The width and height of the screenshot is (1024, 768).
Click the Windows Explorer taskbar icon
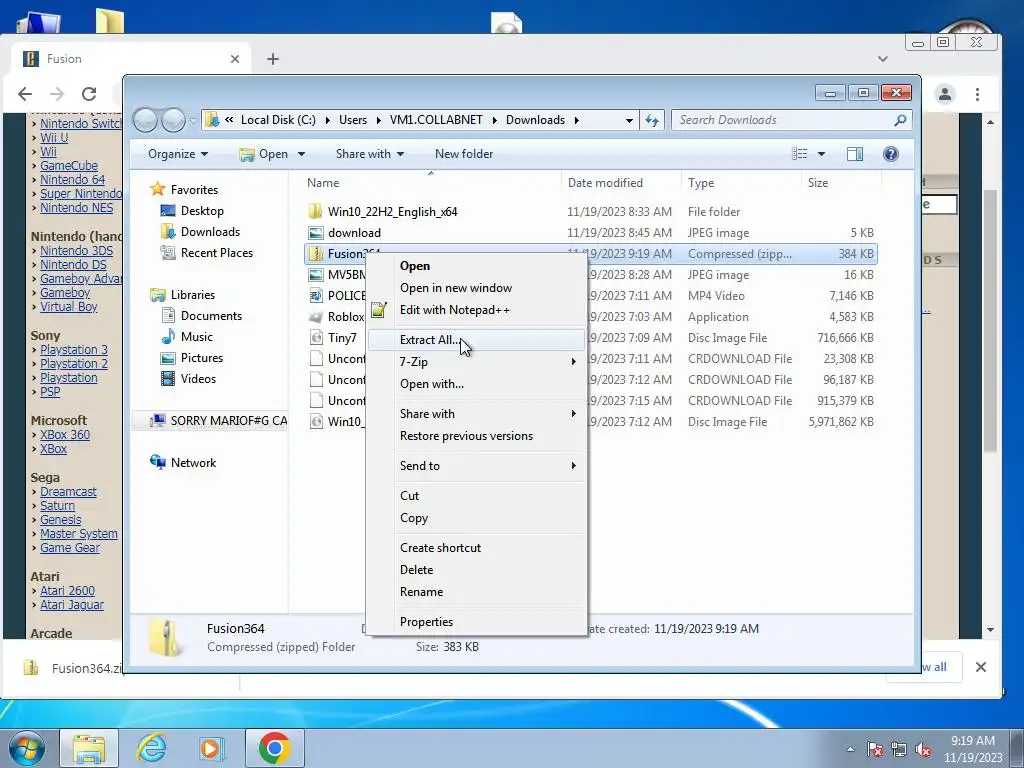[89, 748]
